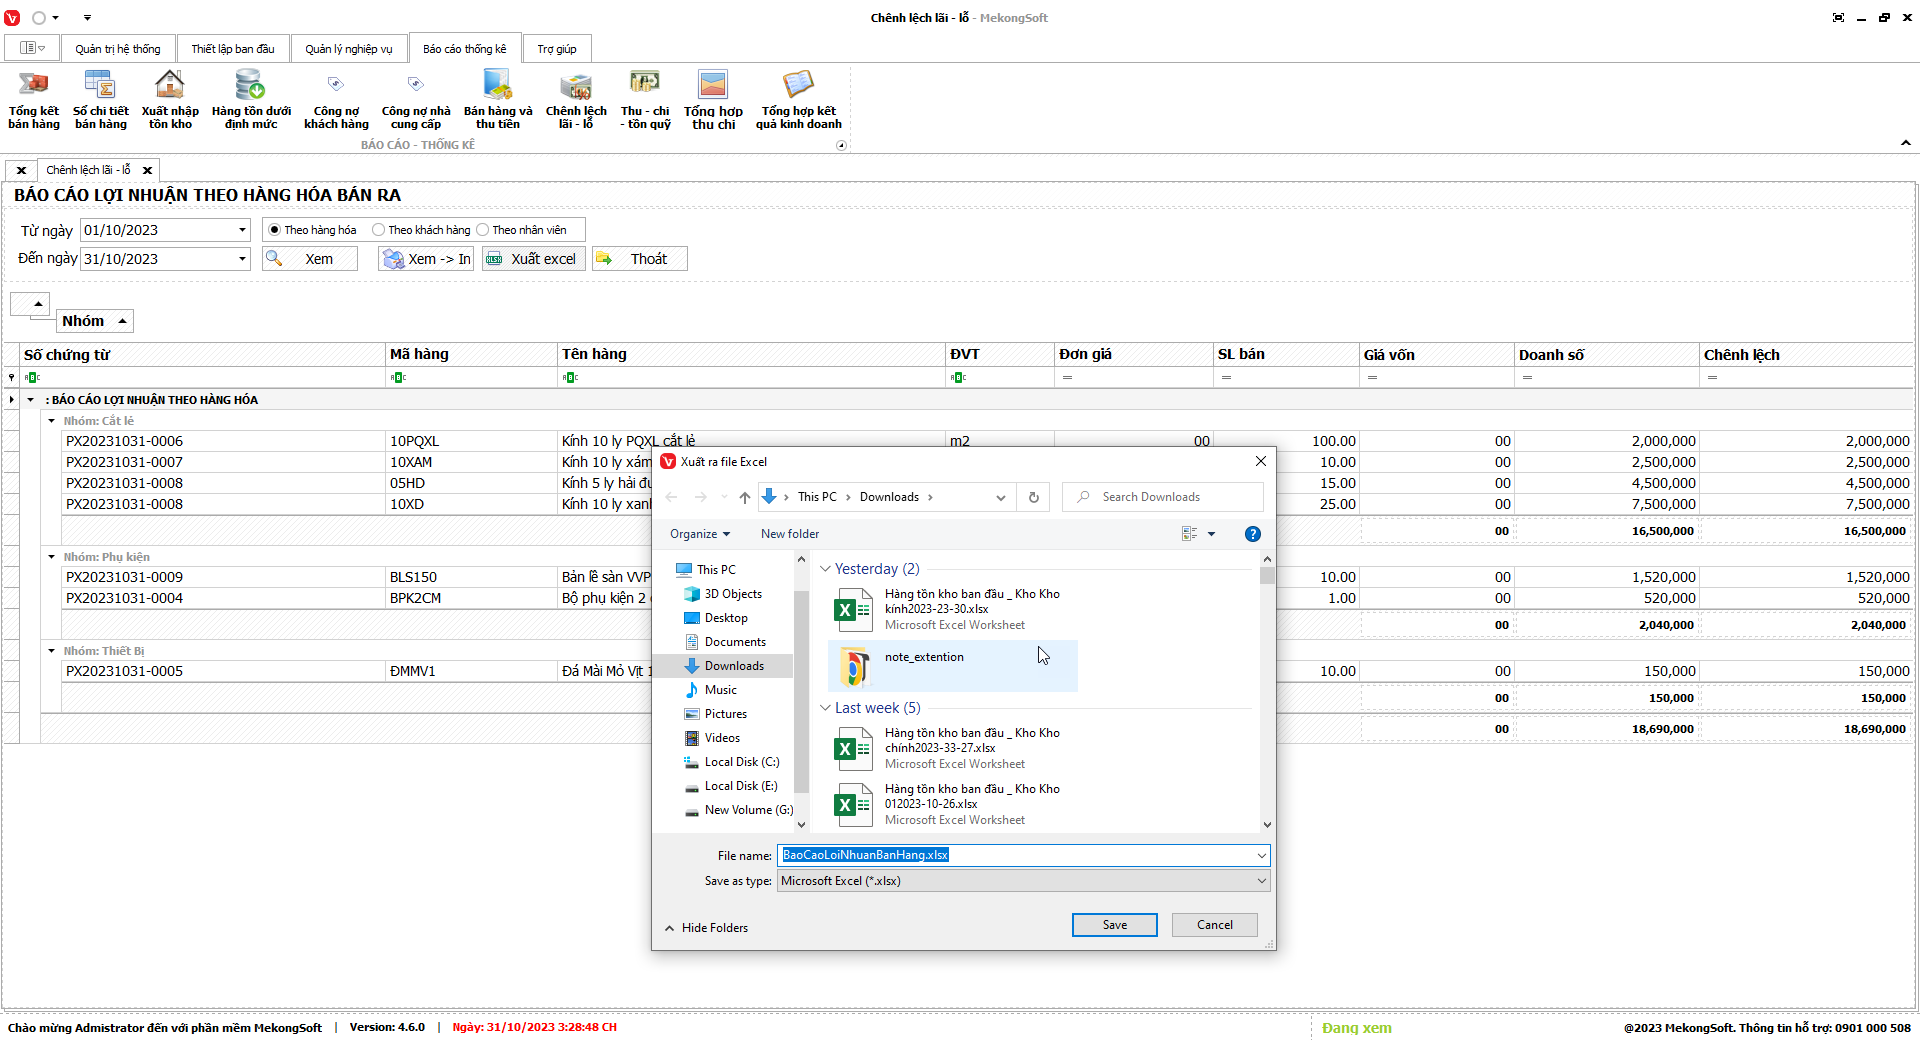Screen dimensions: 1920x1040
Task: Select the Theo hàng hóa radio option
Action: point(275,230)
